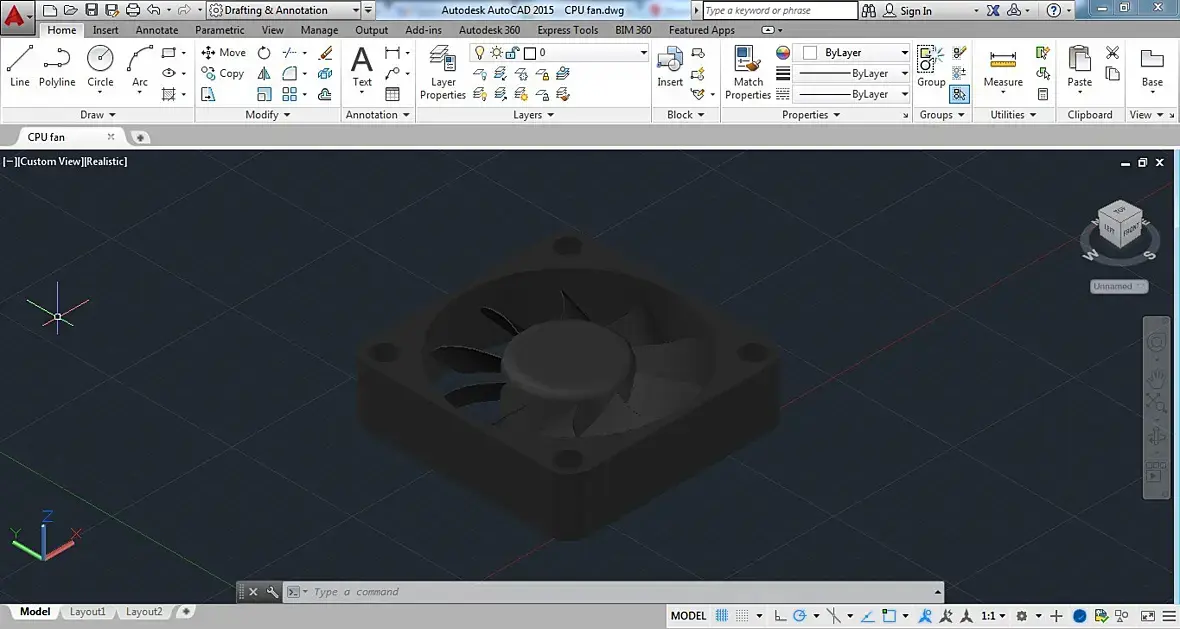1180x629 pixels.
Task: Click Match Properties tool
Action: pyautogui.click(x=748, y=72)
